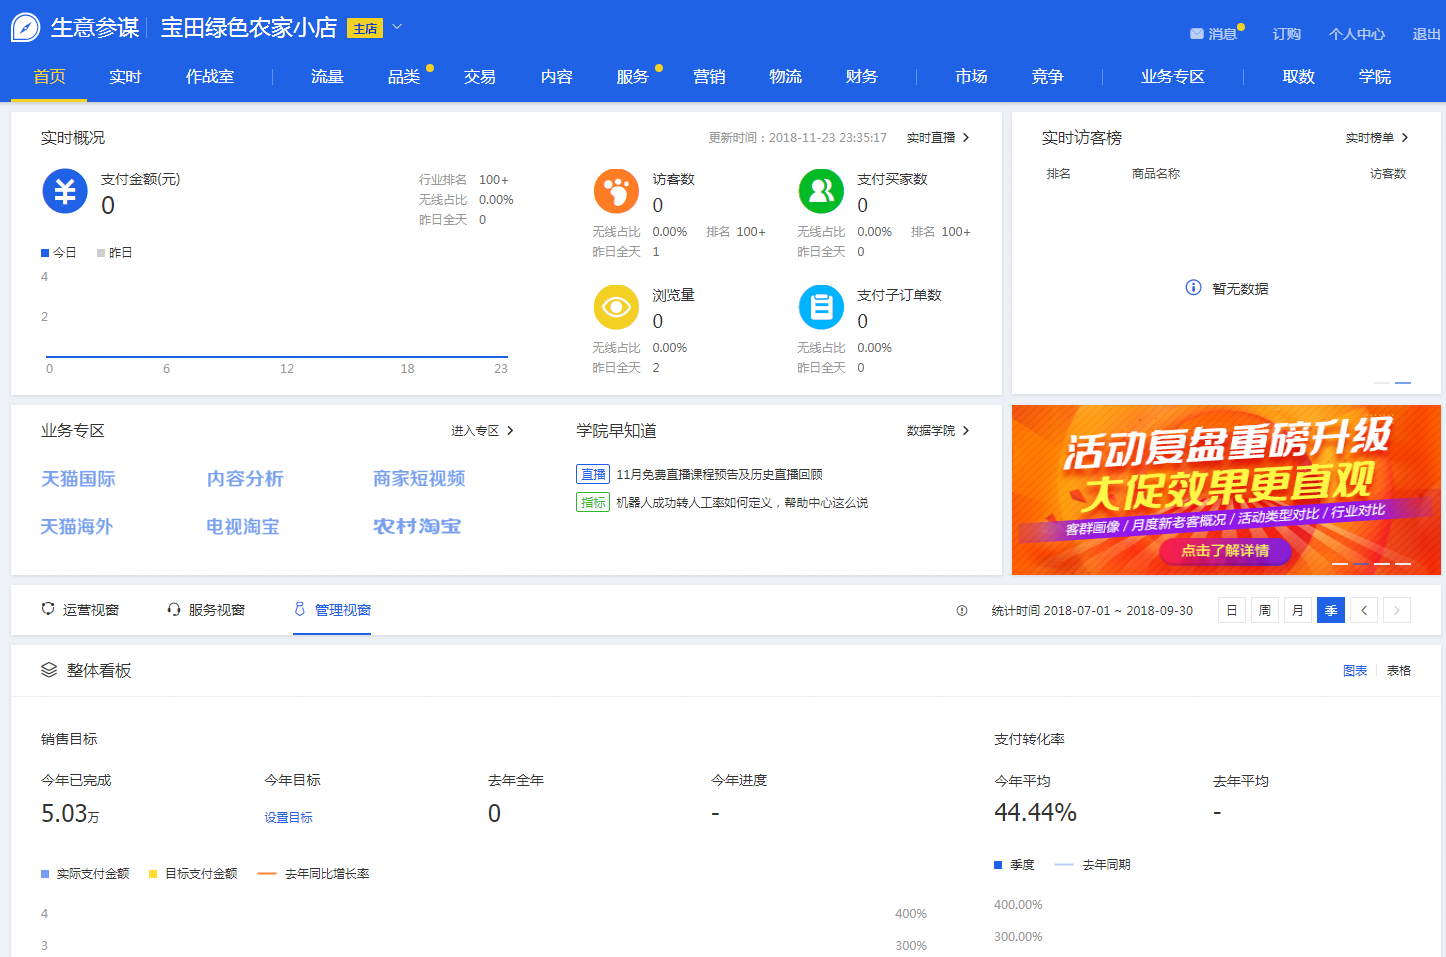Toggle 去年同期 legend in conversion chart
Image resolution: width=1446 pixels, height=957 pixels.
(1093, 865)
